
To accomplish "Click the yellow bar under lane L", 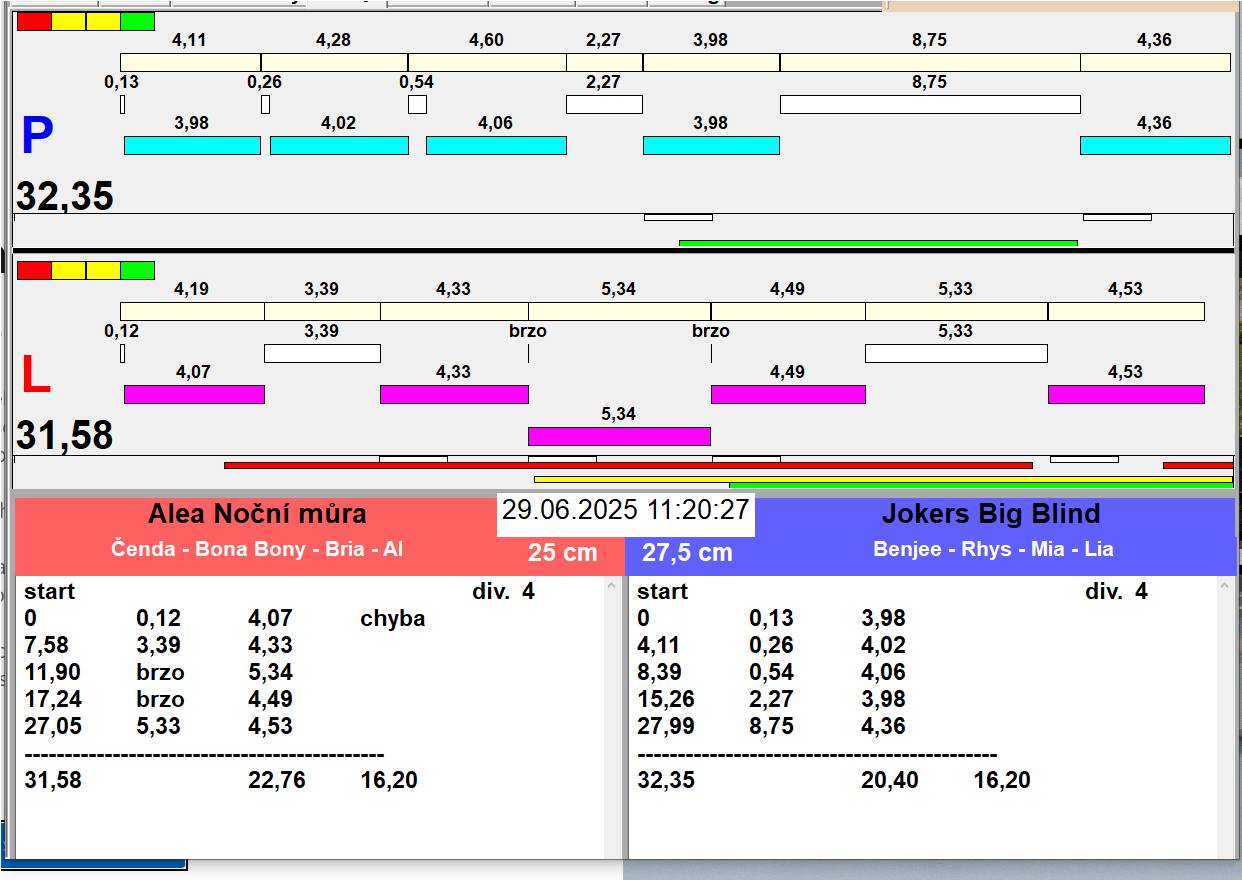I will pyautogui.click(x=883, y=479).
